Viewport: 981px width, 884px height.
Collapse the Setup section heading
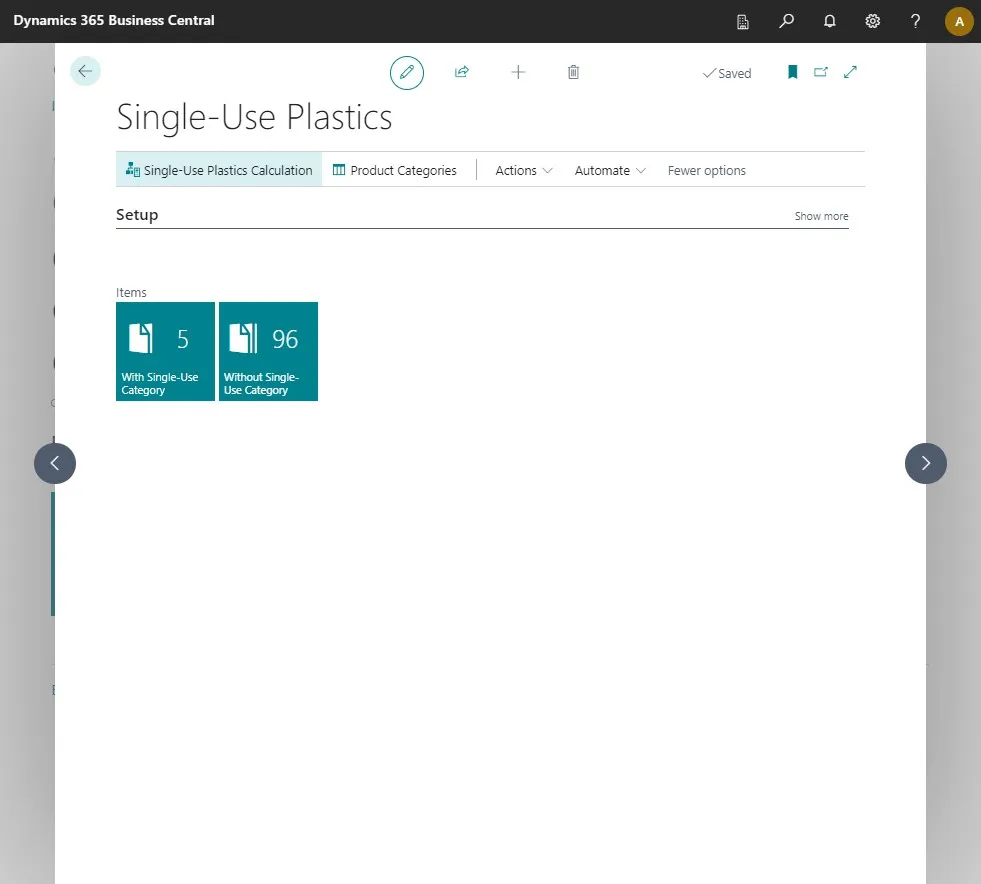pos(137,215)
